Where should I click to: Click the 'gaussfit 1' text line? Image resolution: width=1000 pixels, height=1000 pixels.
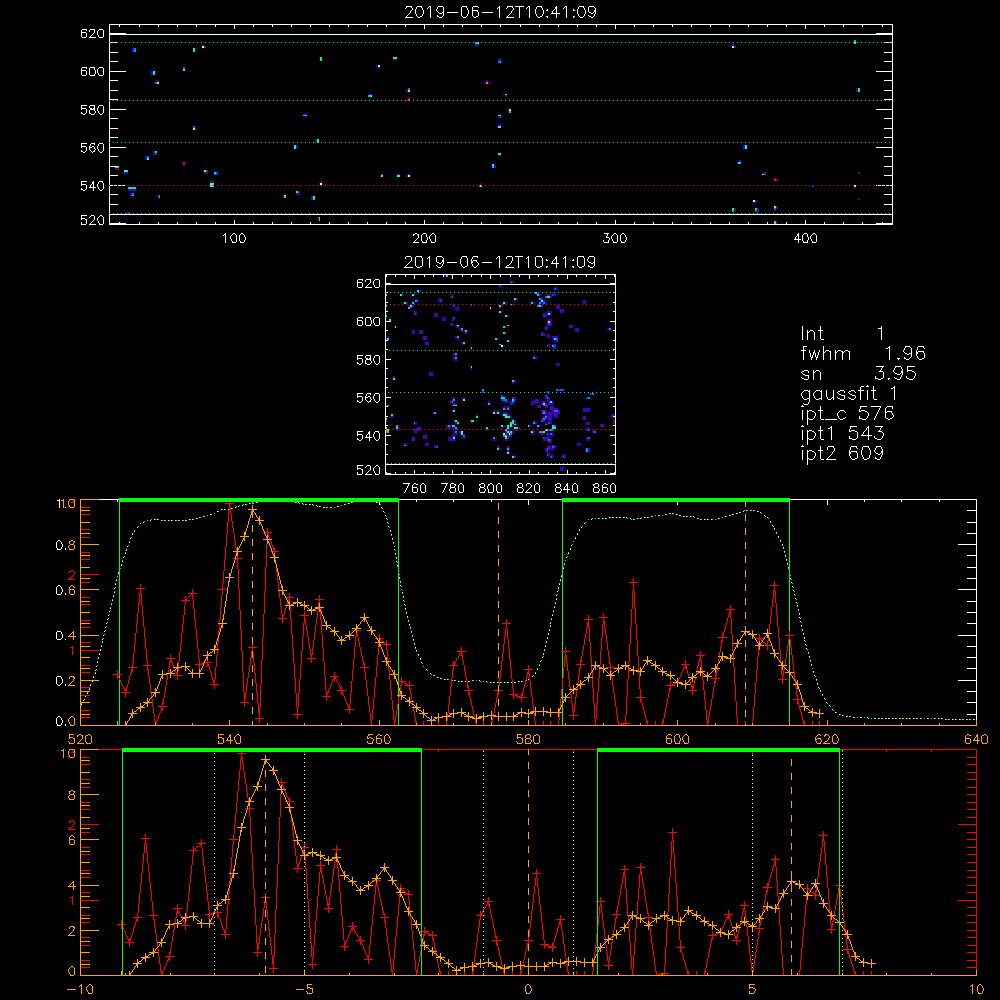click(x=849, y=394)
